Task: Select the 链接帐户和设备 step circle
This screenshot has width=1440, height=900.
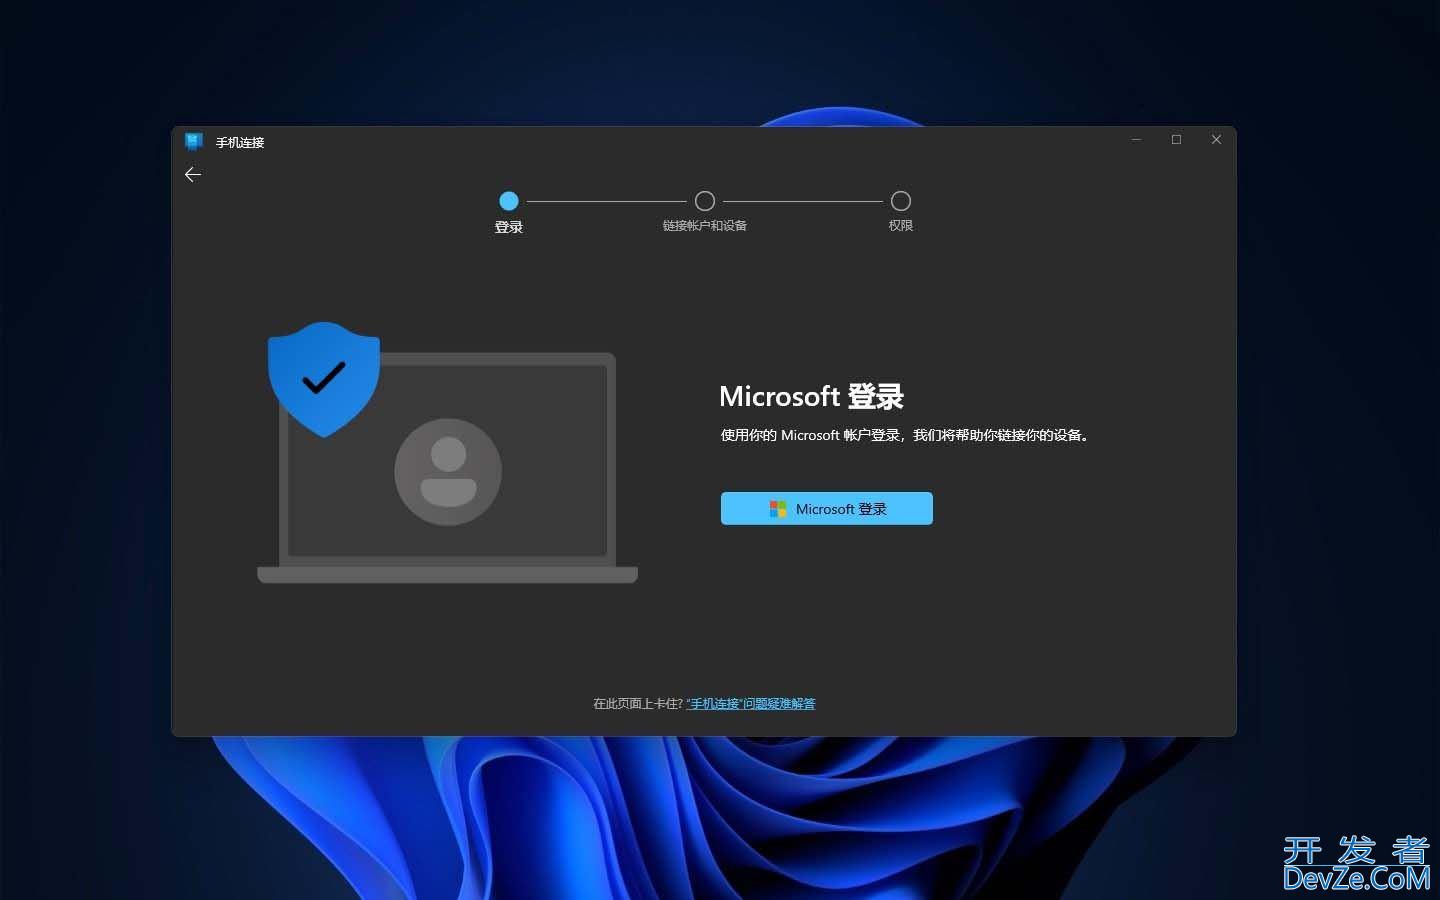Action: [x=705, y=201]
